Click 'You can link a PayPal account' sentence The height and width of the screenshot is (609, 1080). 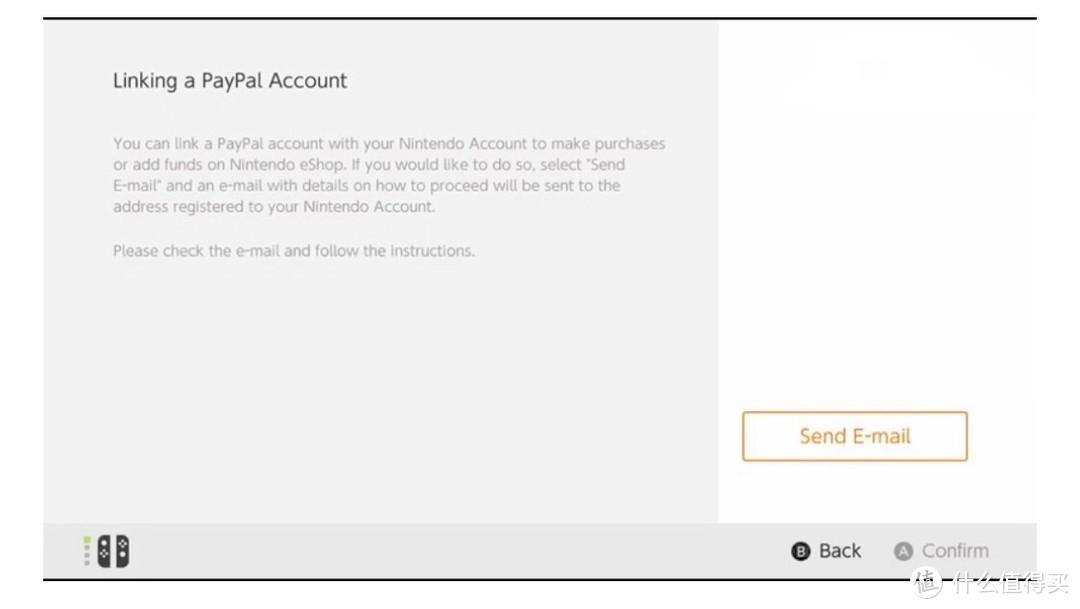tap(230, 144)
